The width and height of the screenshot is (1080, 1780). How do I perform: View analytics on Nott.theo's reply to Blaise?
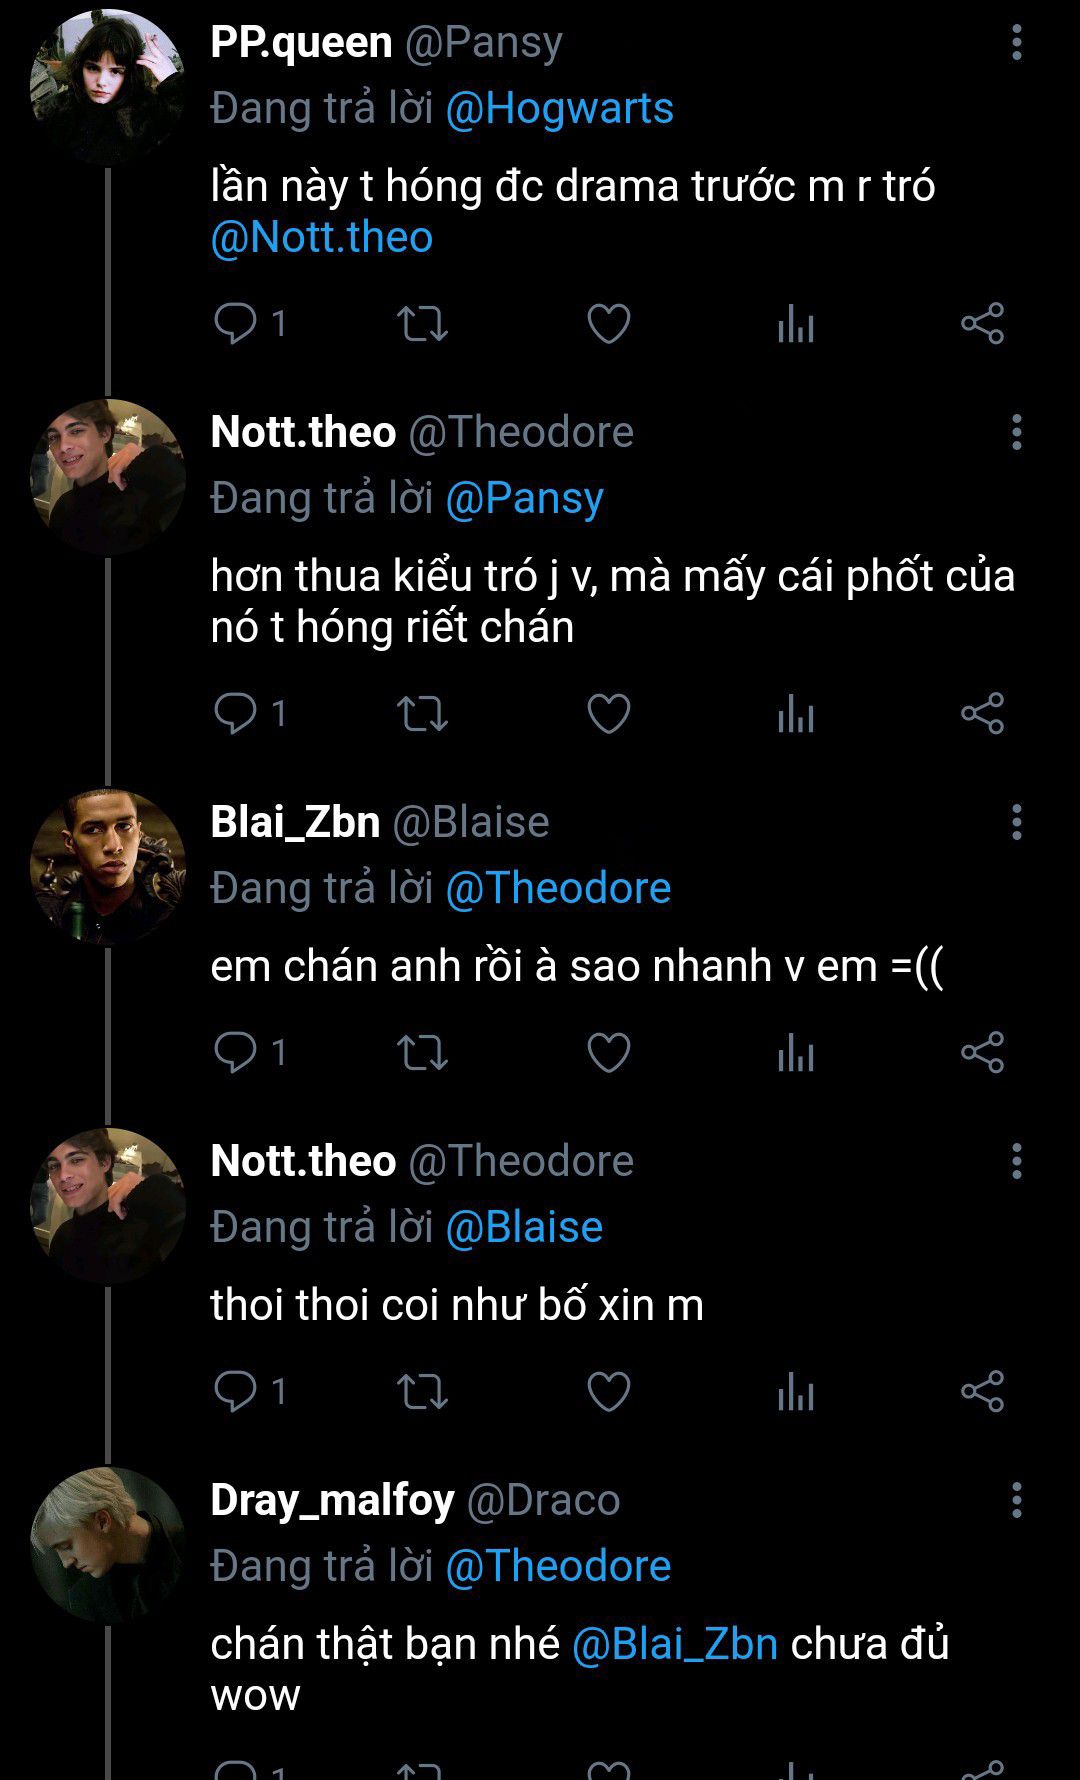796,1392
